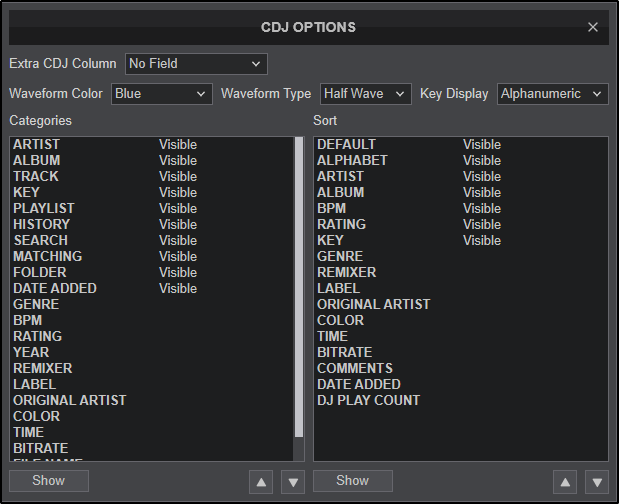Select COMMENTS in the Sort list
Image resolution: width=619 pixels, height=504 pixels.
click(355, 368)
